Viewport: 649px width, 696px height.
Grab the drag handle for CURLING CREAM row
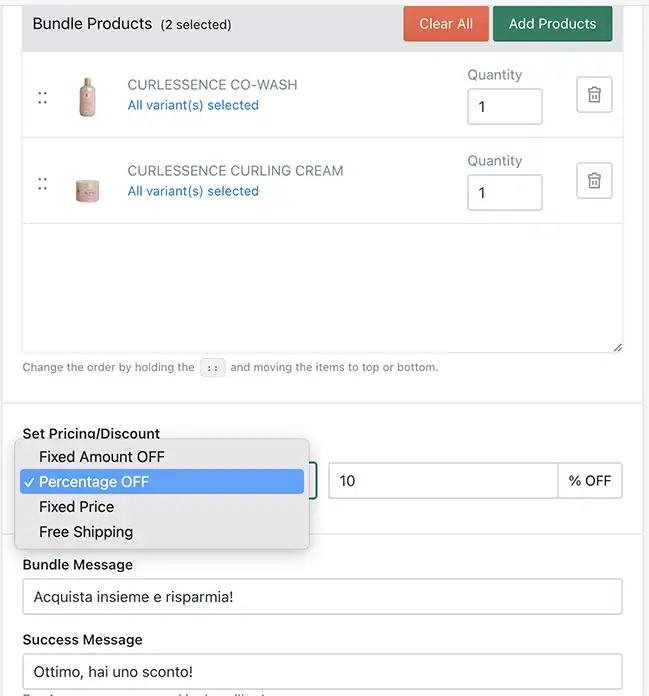pyautogui.click(x=43, y=184)
